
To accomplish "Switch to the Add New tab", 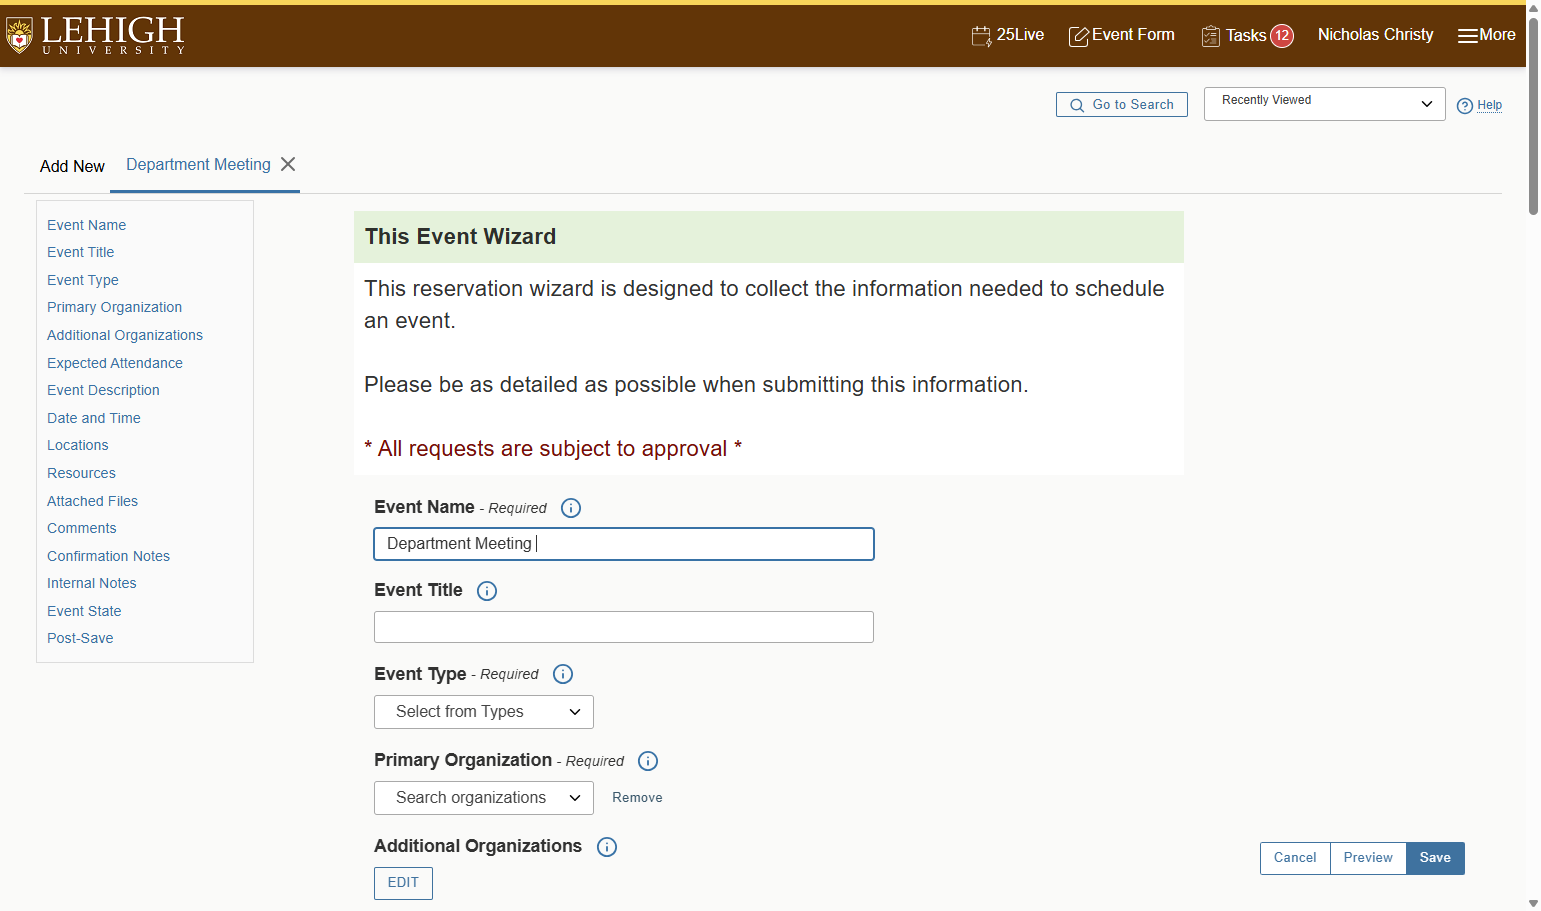I will pos(72,166).
